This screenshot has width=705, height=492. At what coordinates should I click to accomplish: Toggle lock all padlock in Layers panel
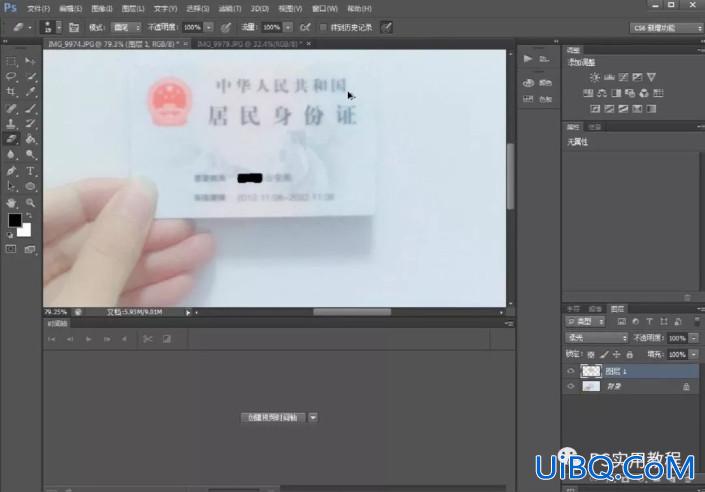coord(630,355)
